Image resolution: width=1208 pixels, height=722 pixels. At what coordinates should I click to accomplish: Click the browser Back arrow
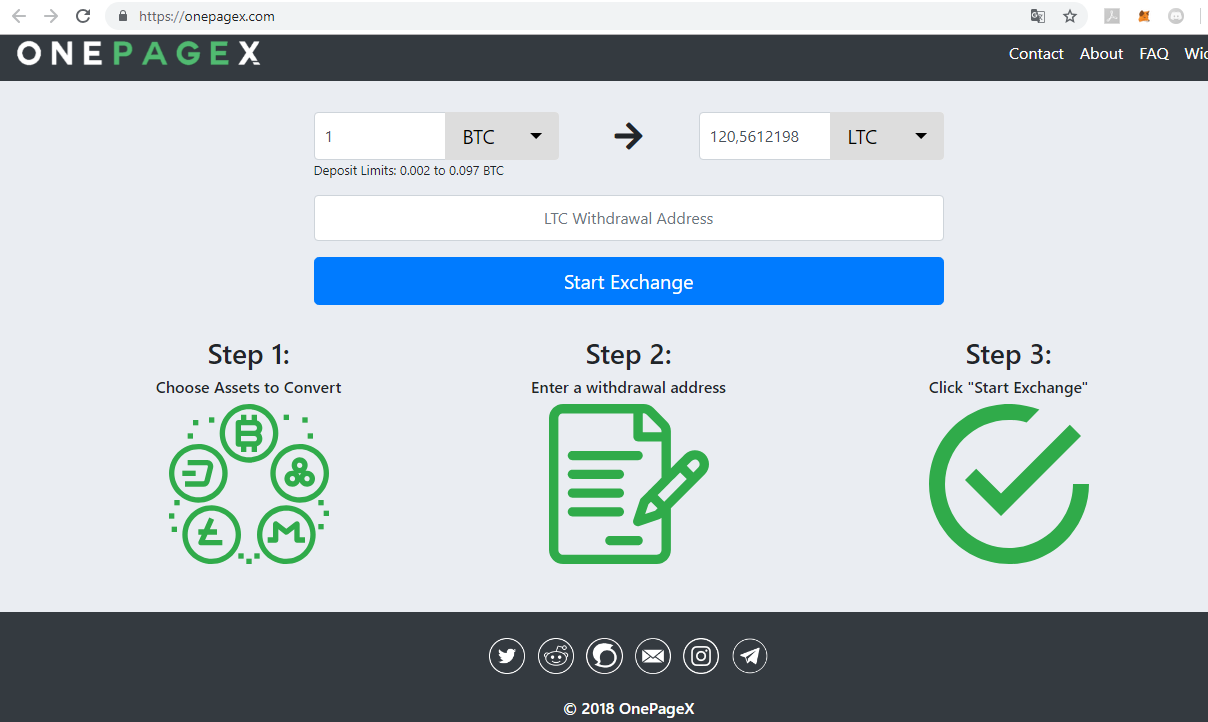pos(19,16)
